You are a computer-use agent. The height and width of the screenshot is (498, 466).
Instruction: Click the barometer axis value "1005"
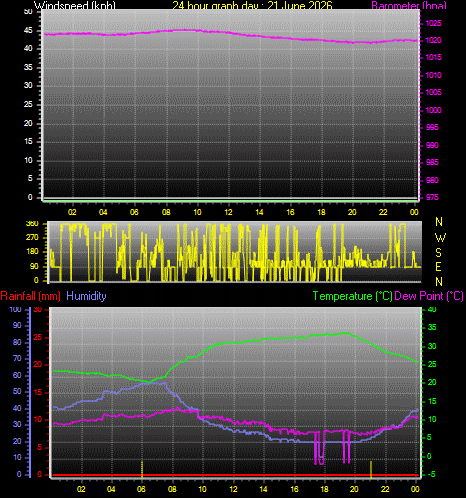433,92
